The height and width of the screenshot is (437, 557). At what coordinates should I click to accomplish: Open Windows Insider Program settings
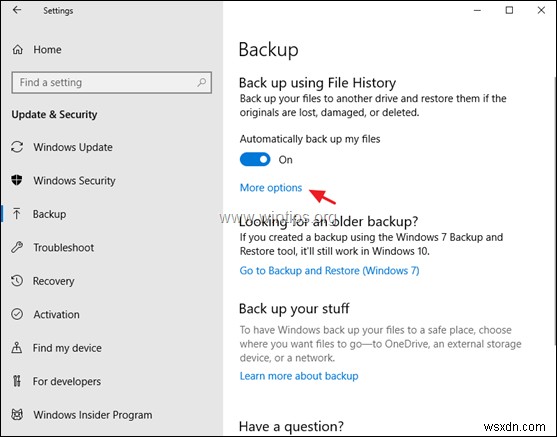tap(93, 415)
